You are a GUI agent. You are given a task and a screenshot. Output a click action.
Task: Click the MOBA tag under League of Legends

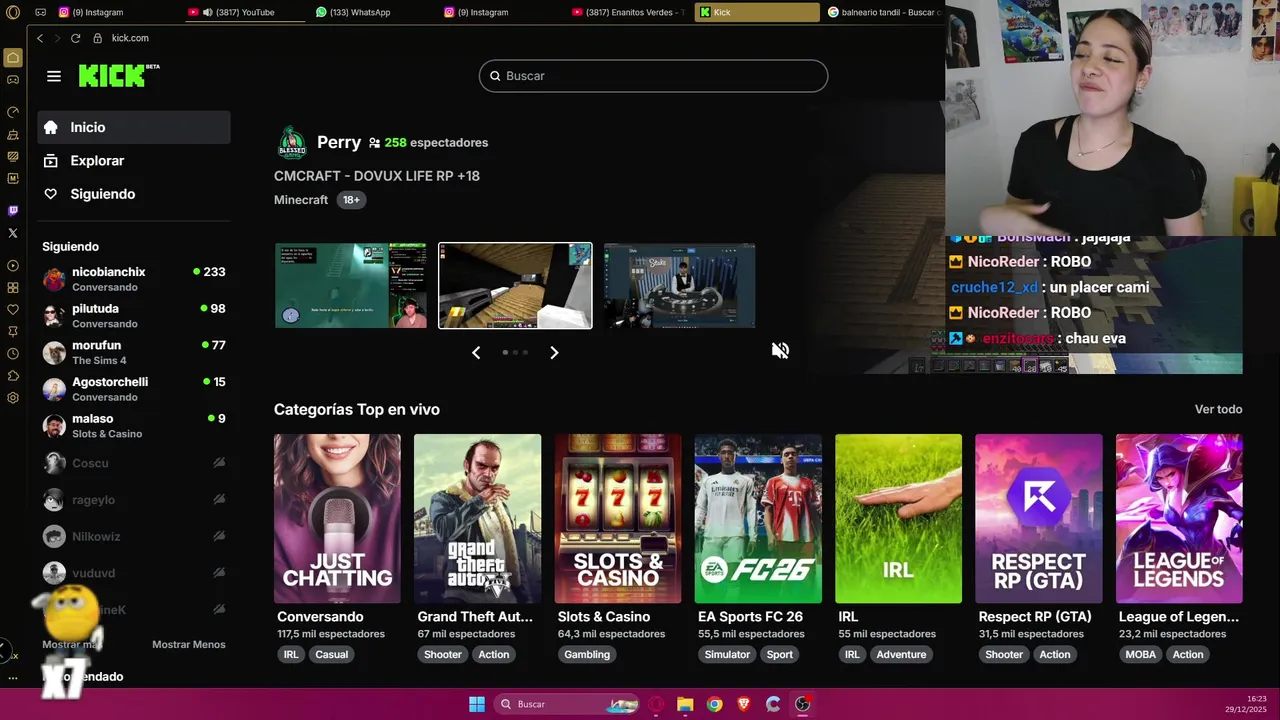pyautogui.click(x=1140, y=655)
